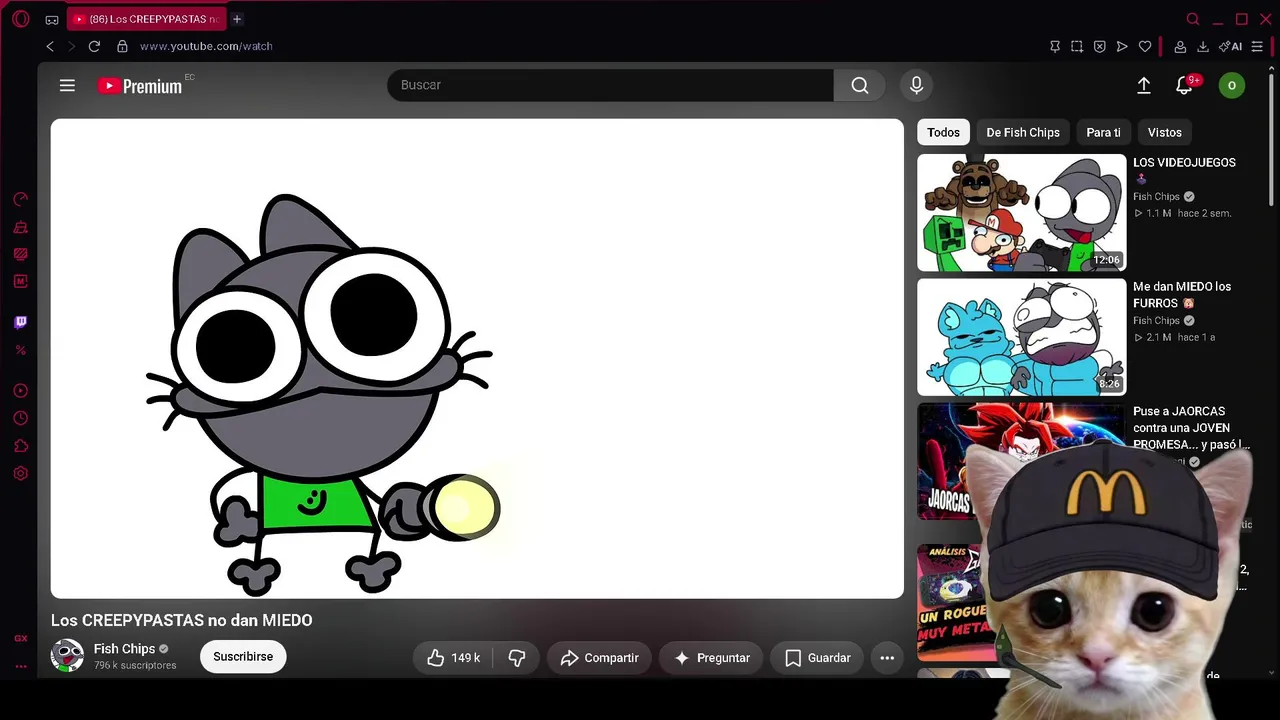Save the video with Guardar
The width and height of the screenshot is (1280, 720).
coord(817,658)
